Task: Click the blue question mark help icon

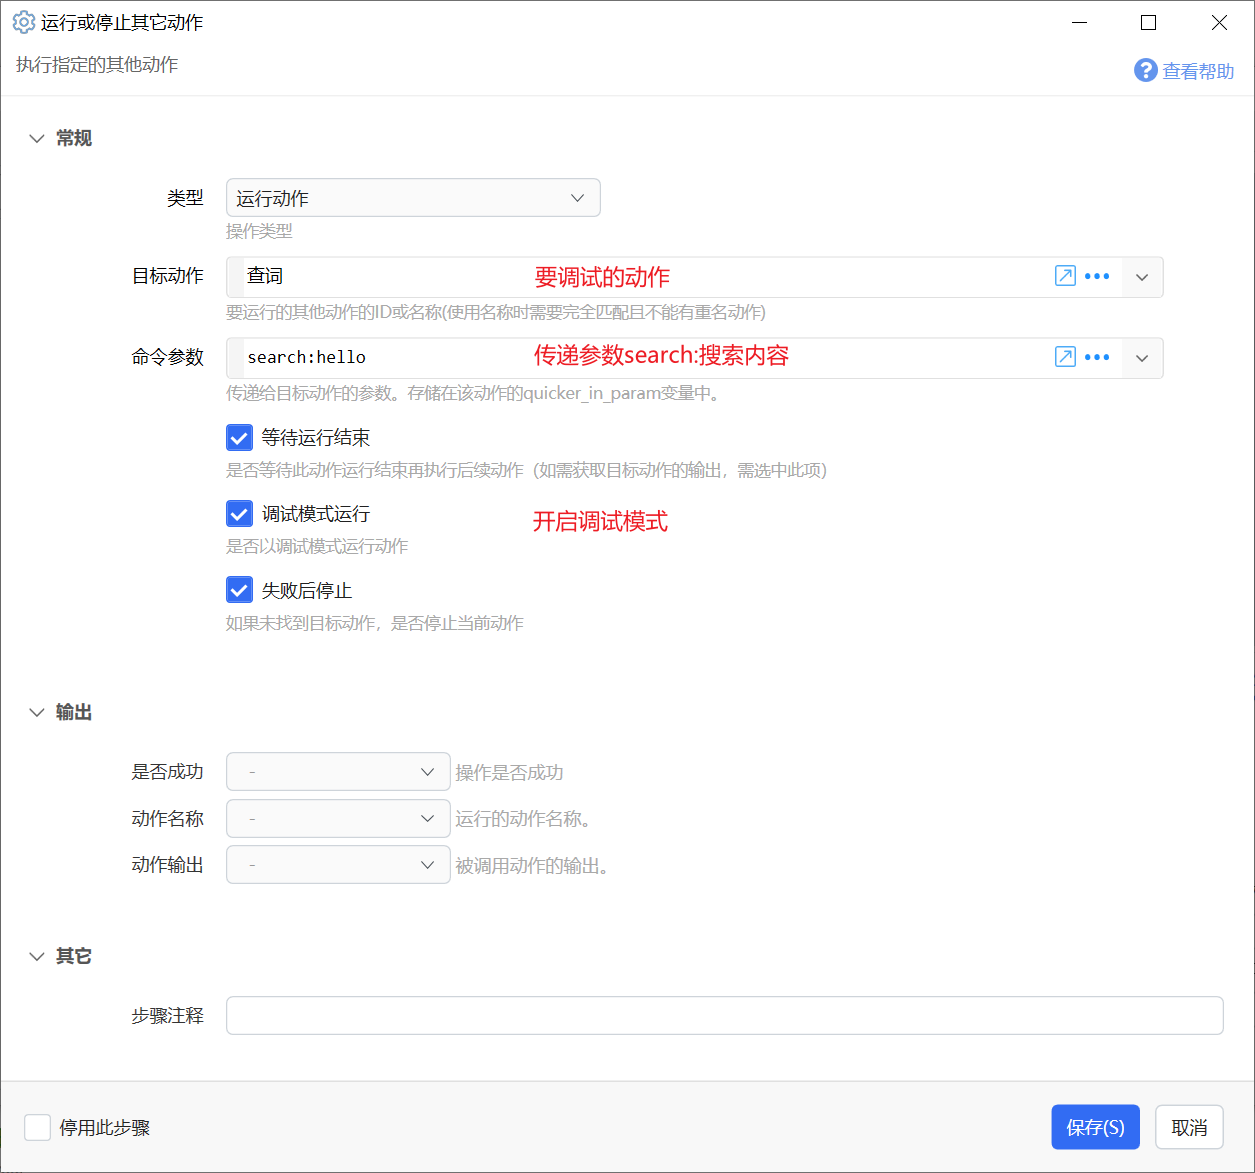Action: click(1146, 70)
